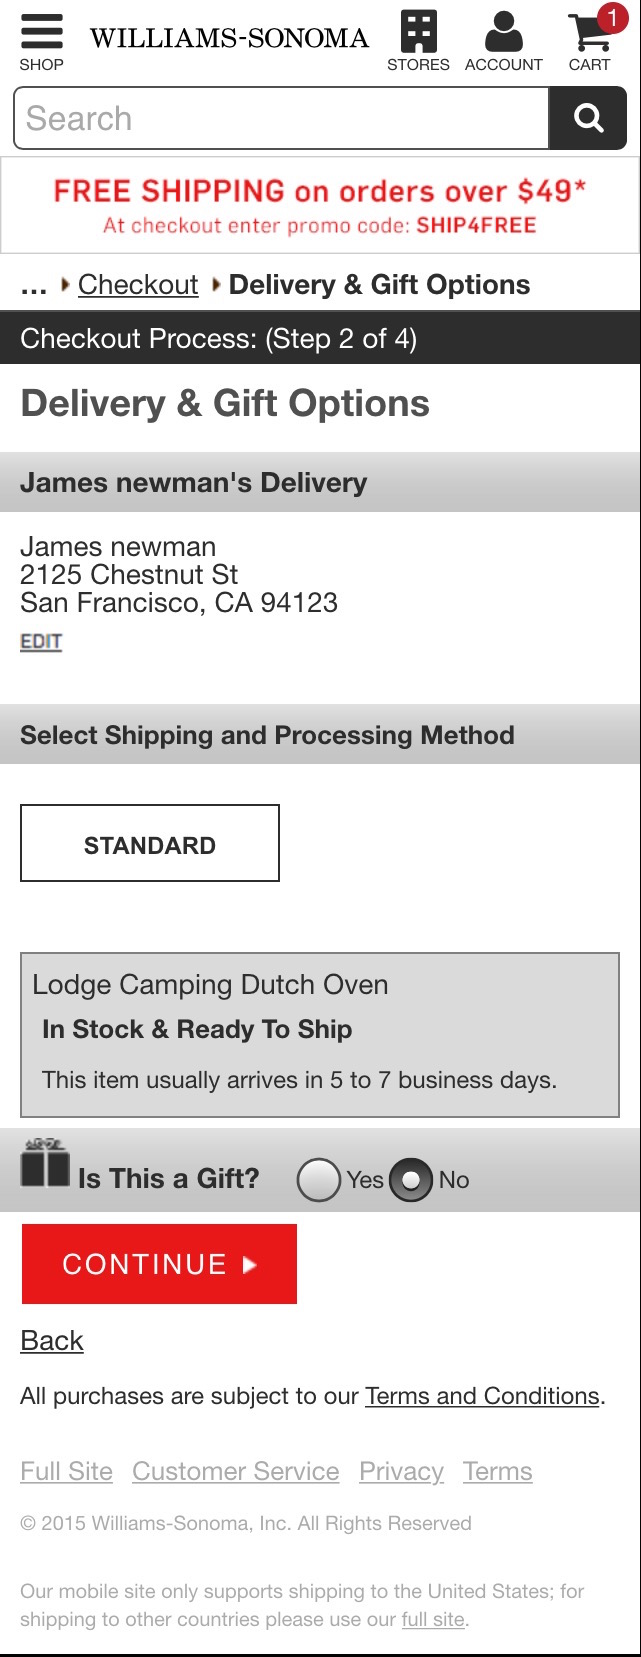This screenshot has height=1657, width=641.
Task: Choose the STANDARD shipping method
Action: pos(149,843)
